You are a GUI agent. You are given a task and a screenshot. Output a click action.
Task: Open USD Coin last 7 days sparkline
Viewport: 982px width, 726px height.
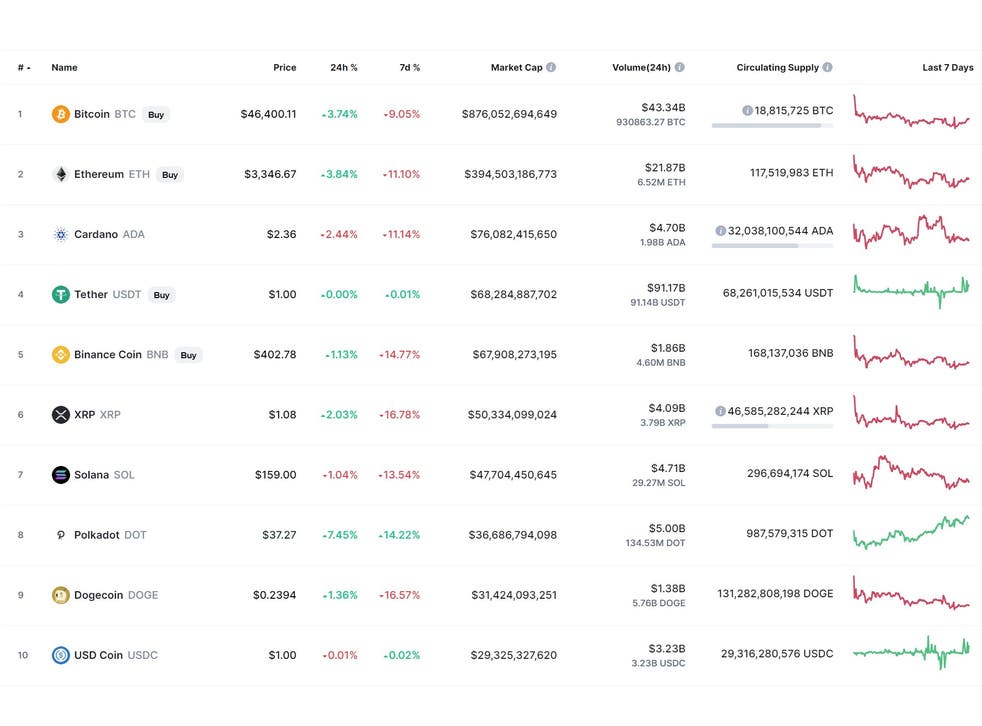911,653
